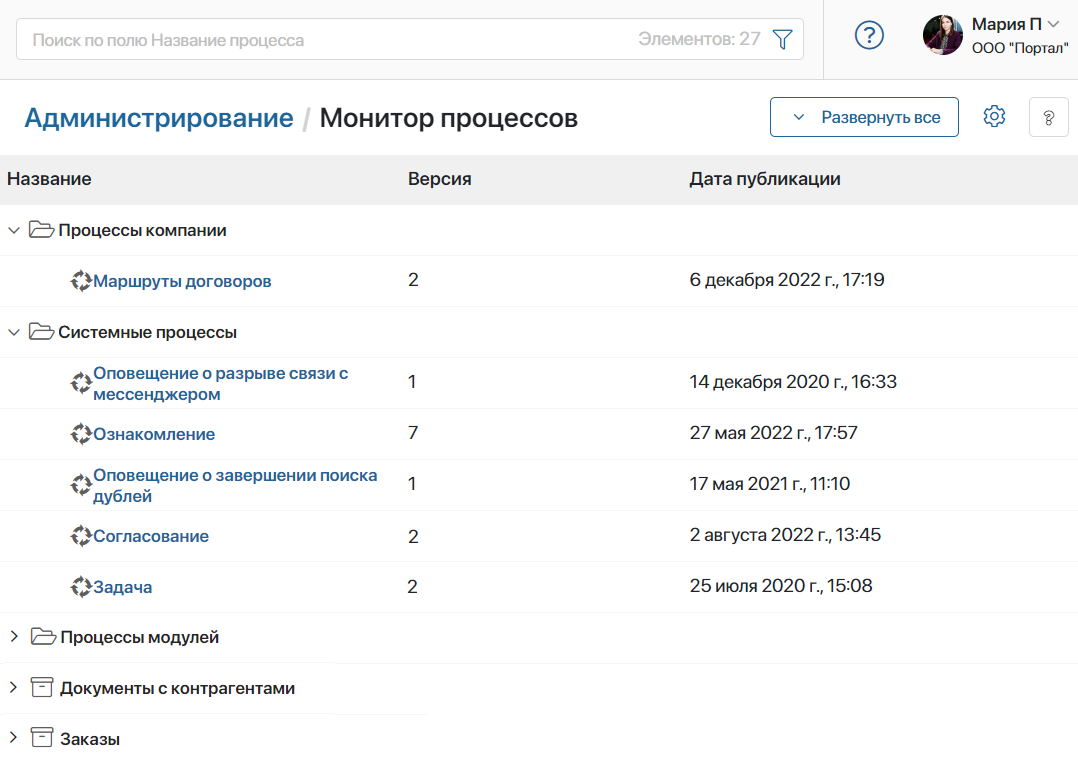Click version 7 of Ознакомление
The width and height of the screenshot is (1078, 760).
click(412, 433)
